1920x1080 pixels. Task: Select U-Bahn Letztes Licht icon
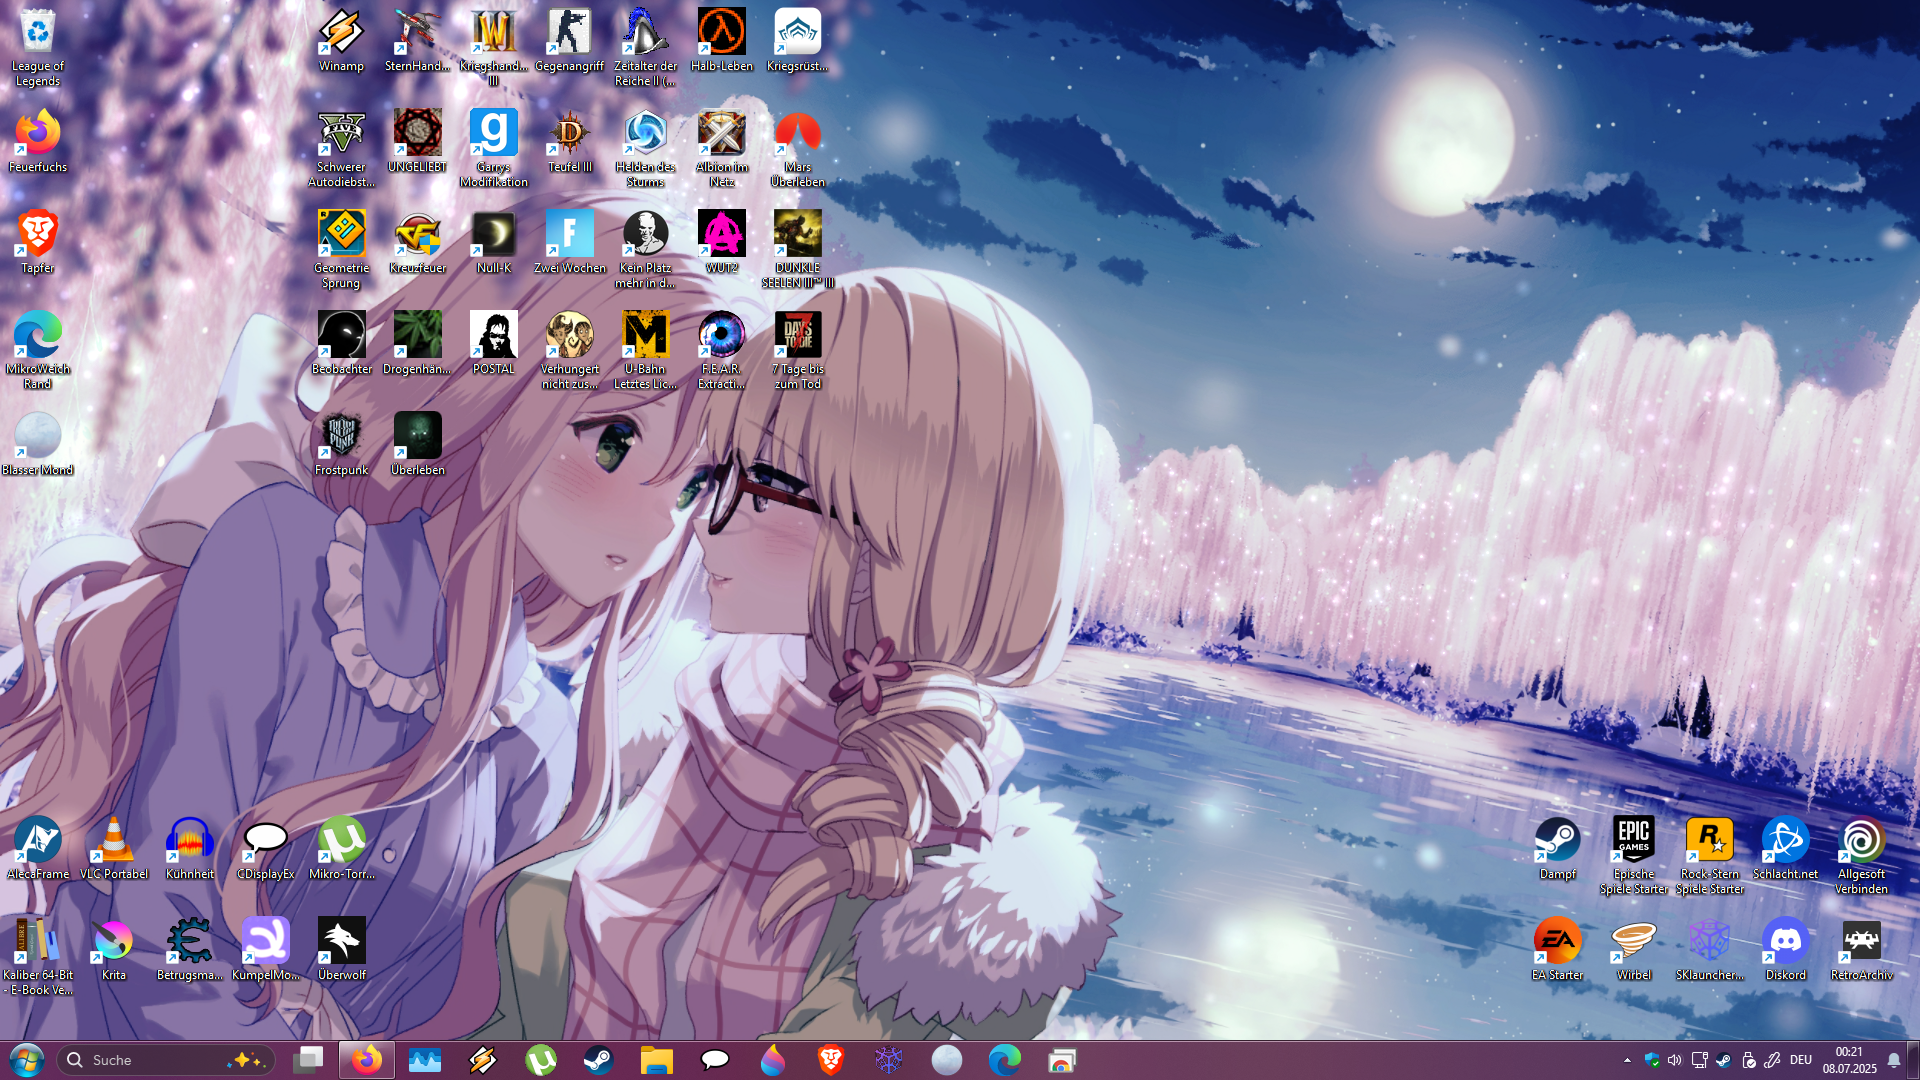point(646,350)
